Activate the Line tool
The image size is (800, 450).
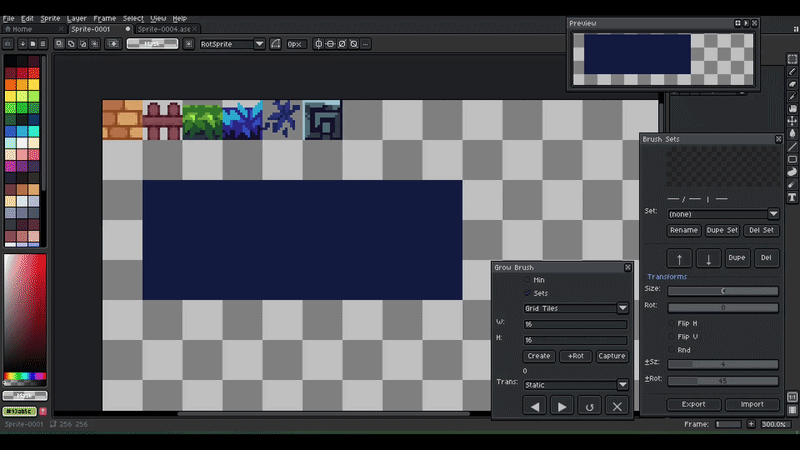pos(792,147)
